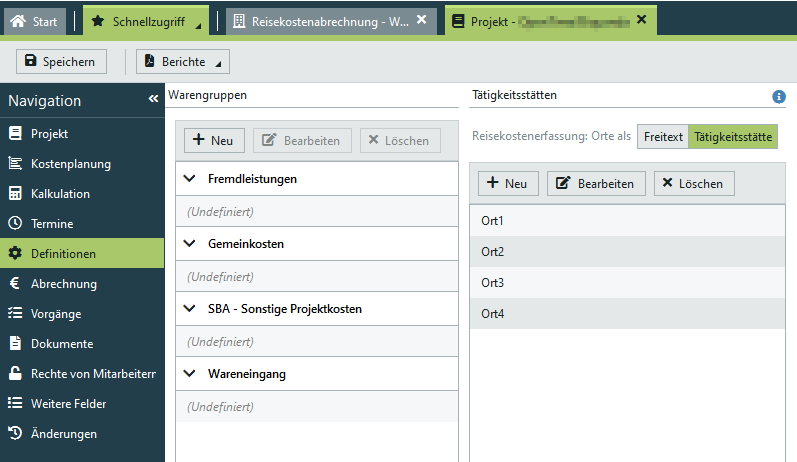Collapse the Gemeinkosten group chevron

tap(191, 244)
